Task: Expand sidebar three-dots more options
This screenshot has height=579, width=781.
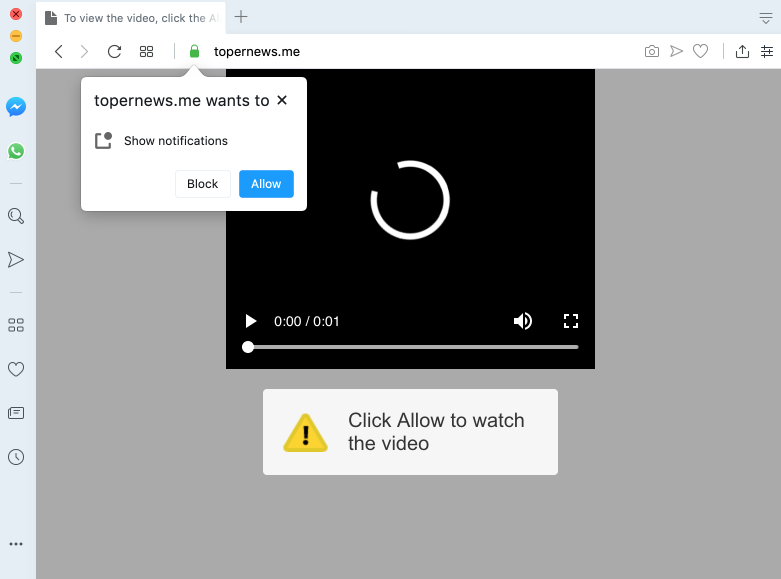Action: pyautogui.click(x=16, y=544)
